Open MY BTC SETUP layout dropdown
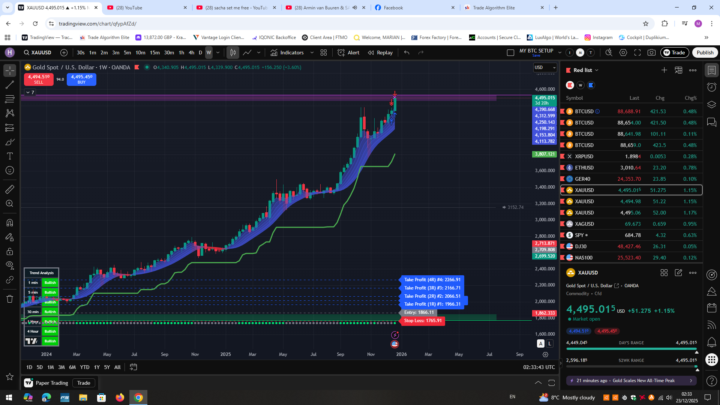 click(559, 53)
